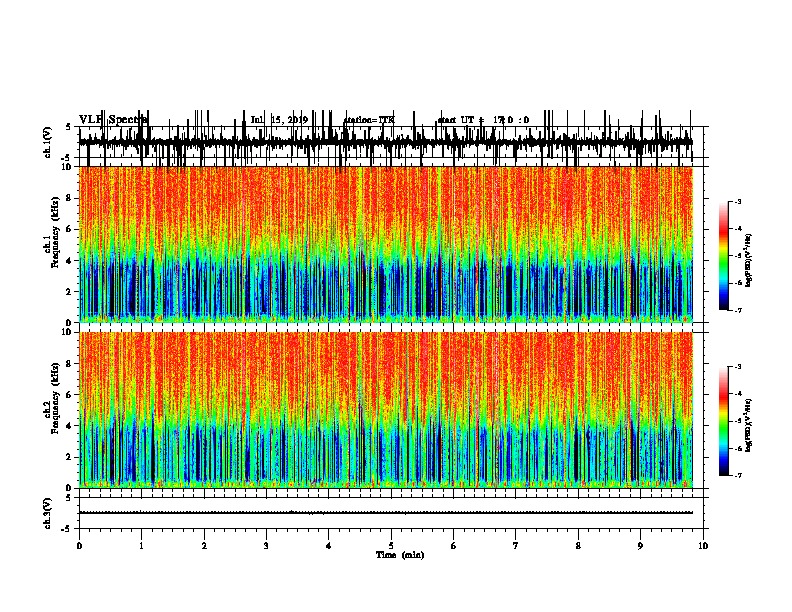Click time axis tick label '1'
792x612 pixels.
141,546
